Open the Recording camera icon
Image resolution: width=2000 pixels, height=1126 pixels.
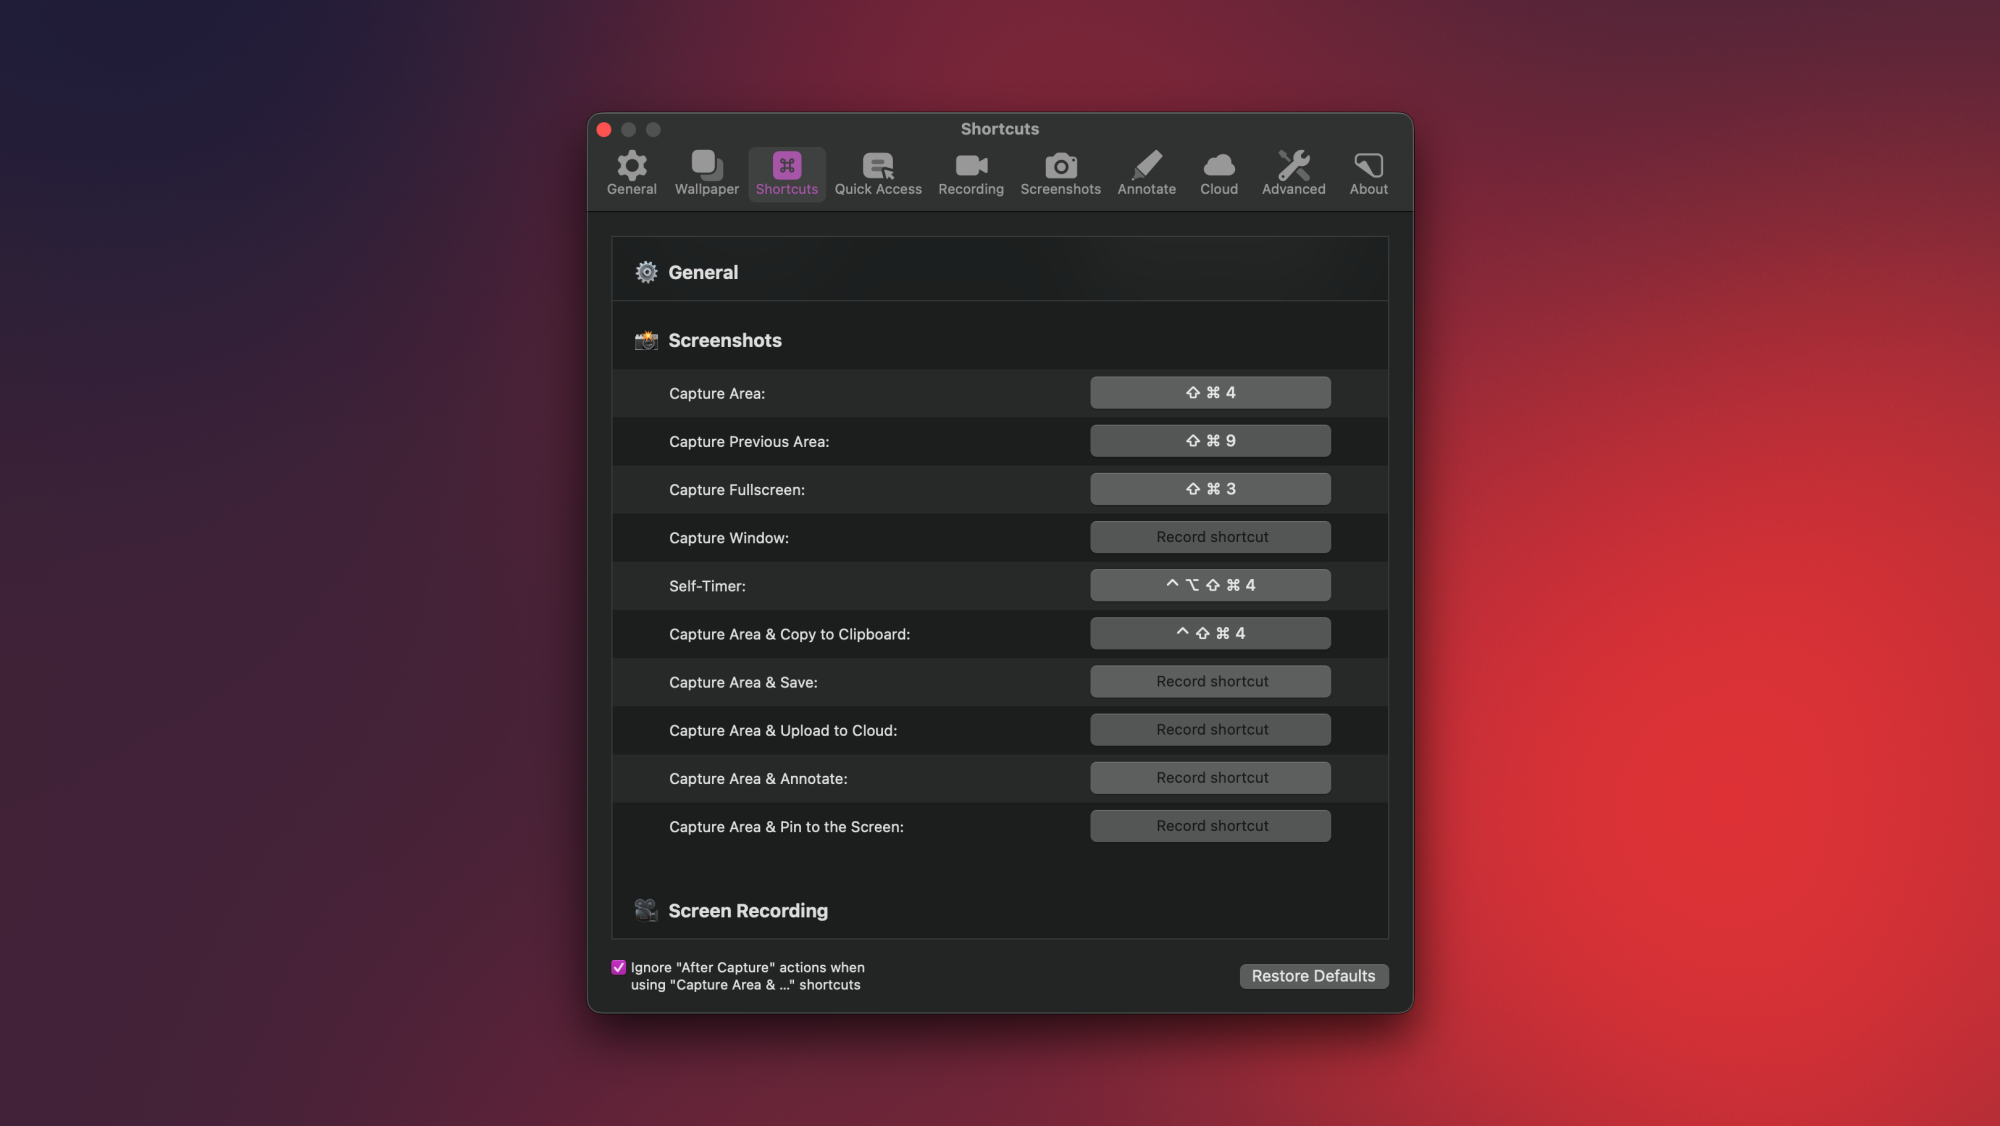pyautogui.click(x=970, y=173)
